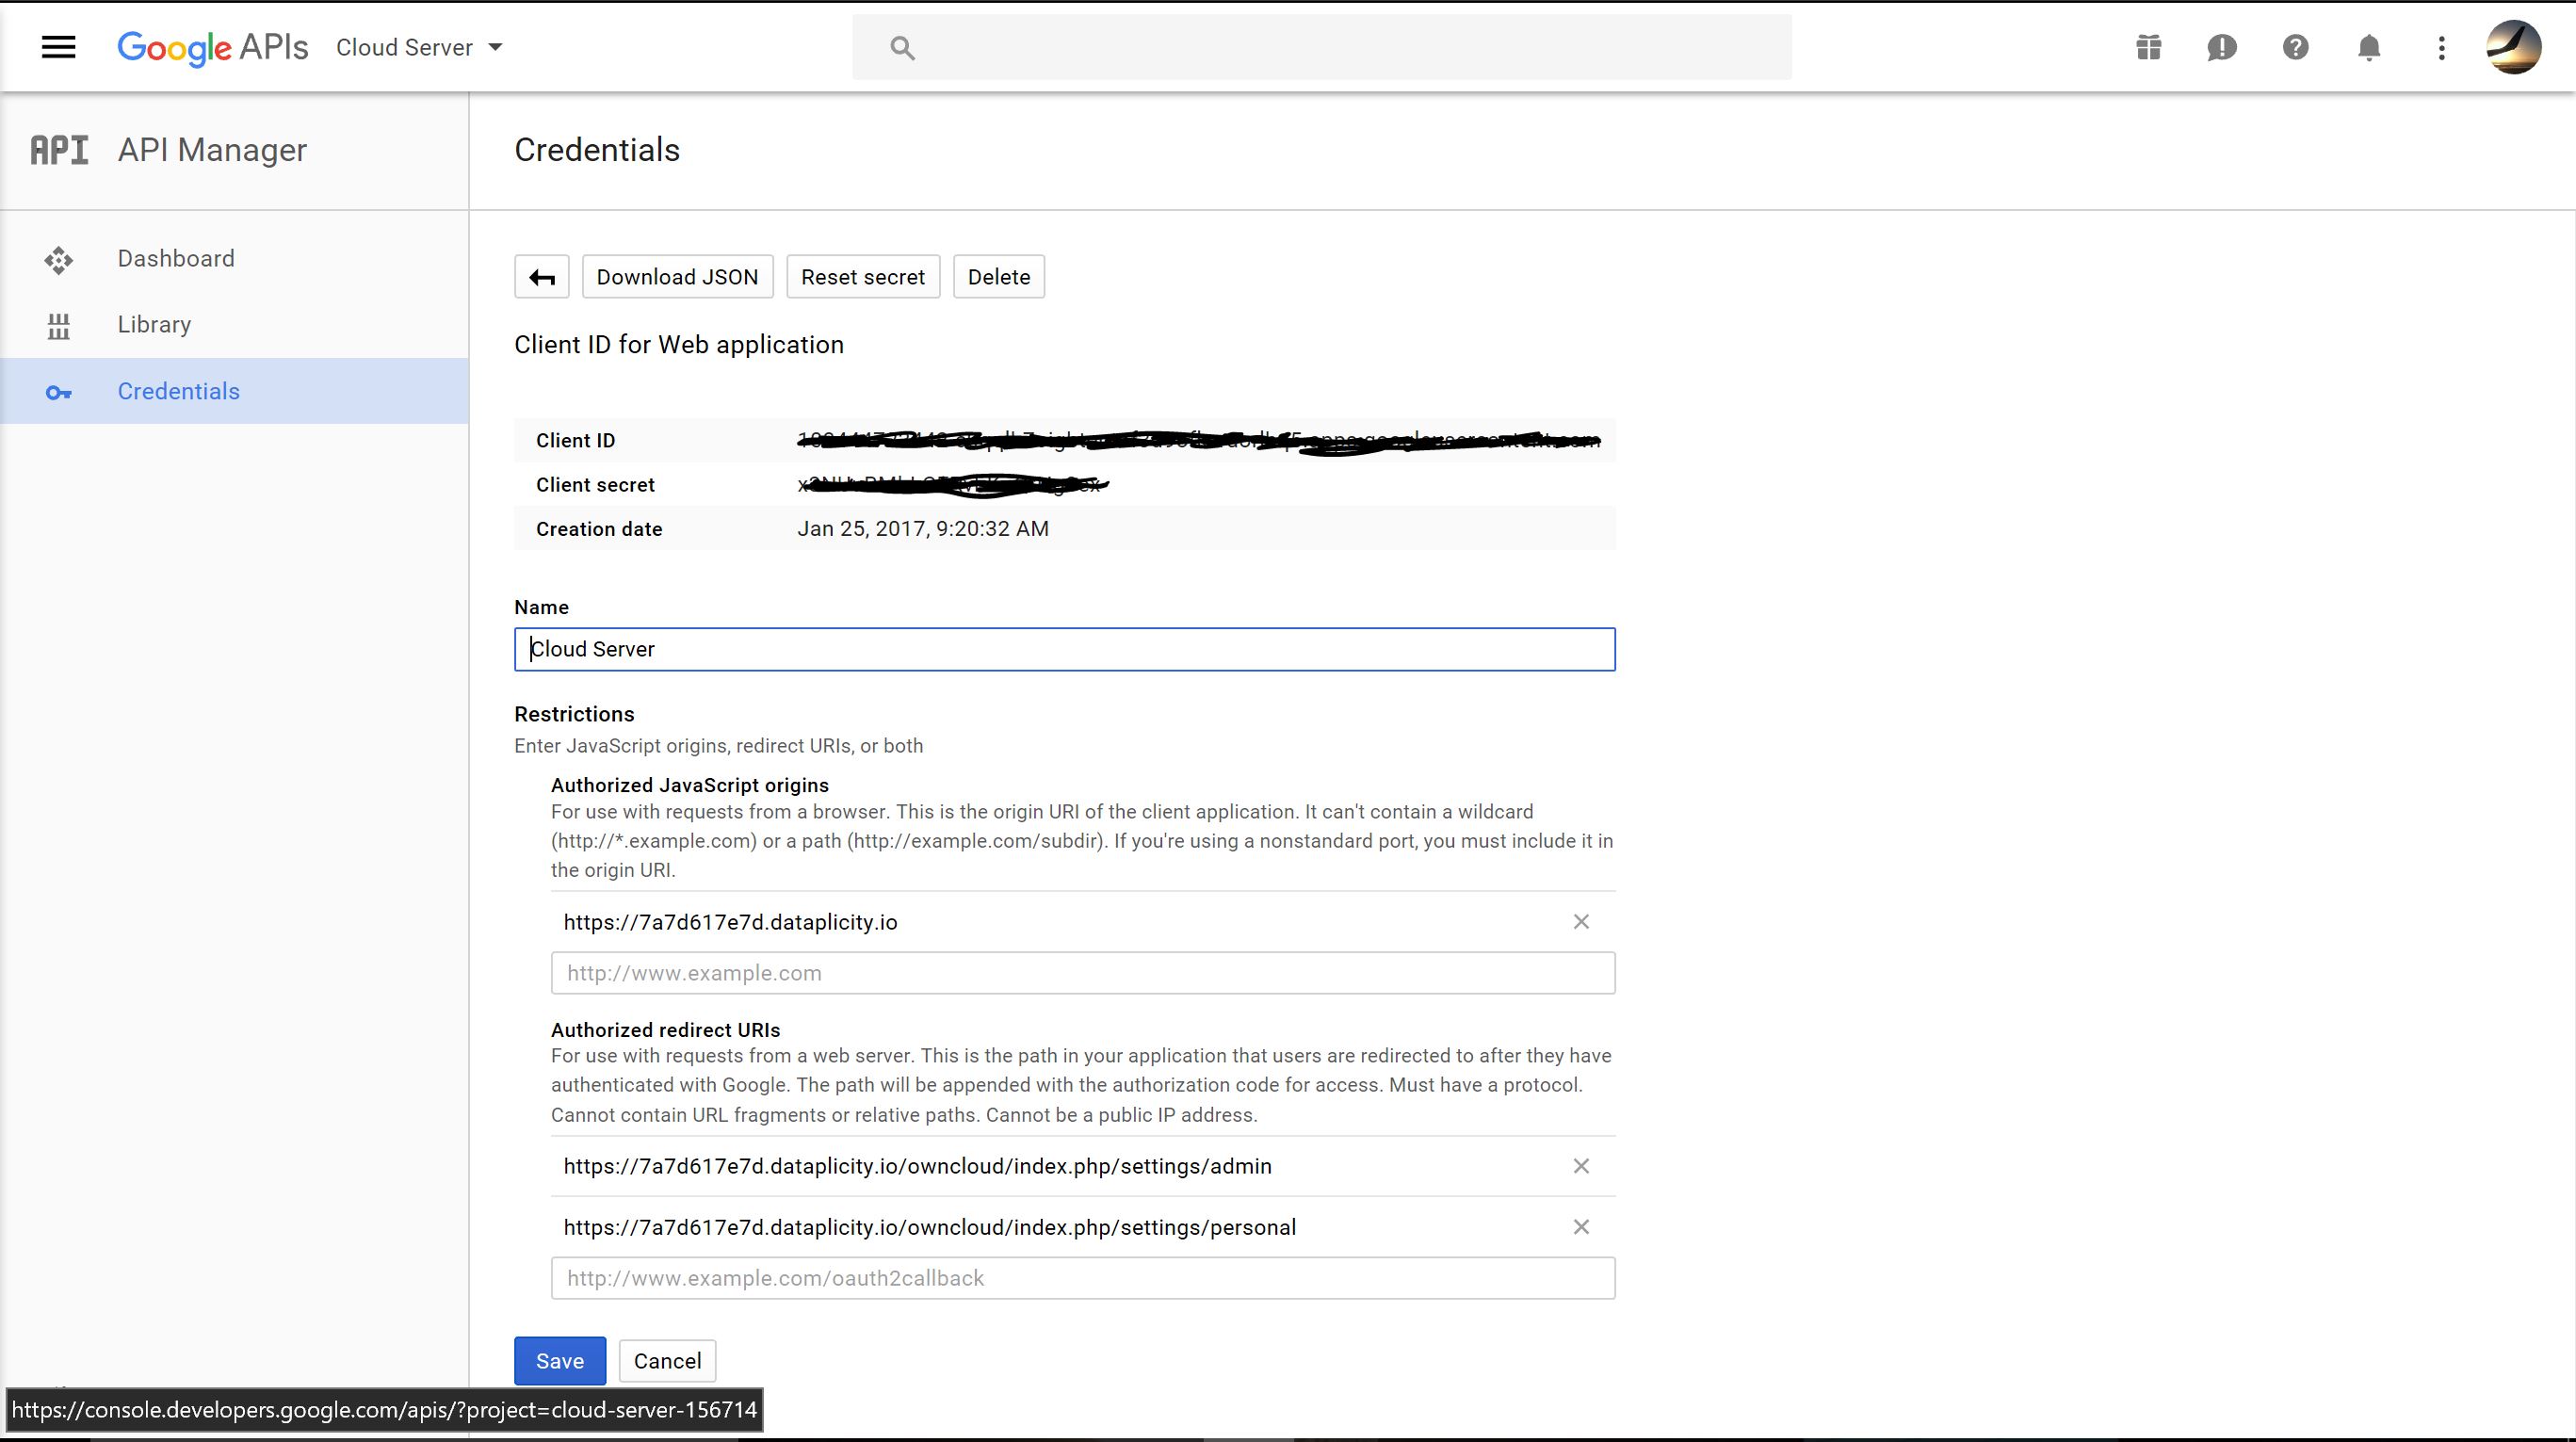Click the Download JSON button
The width and height of the screenshot is (2576, 1442).
[x=677, y=276]
